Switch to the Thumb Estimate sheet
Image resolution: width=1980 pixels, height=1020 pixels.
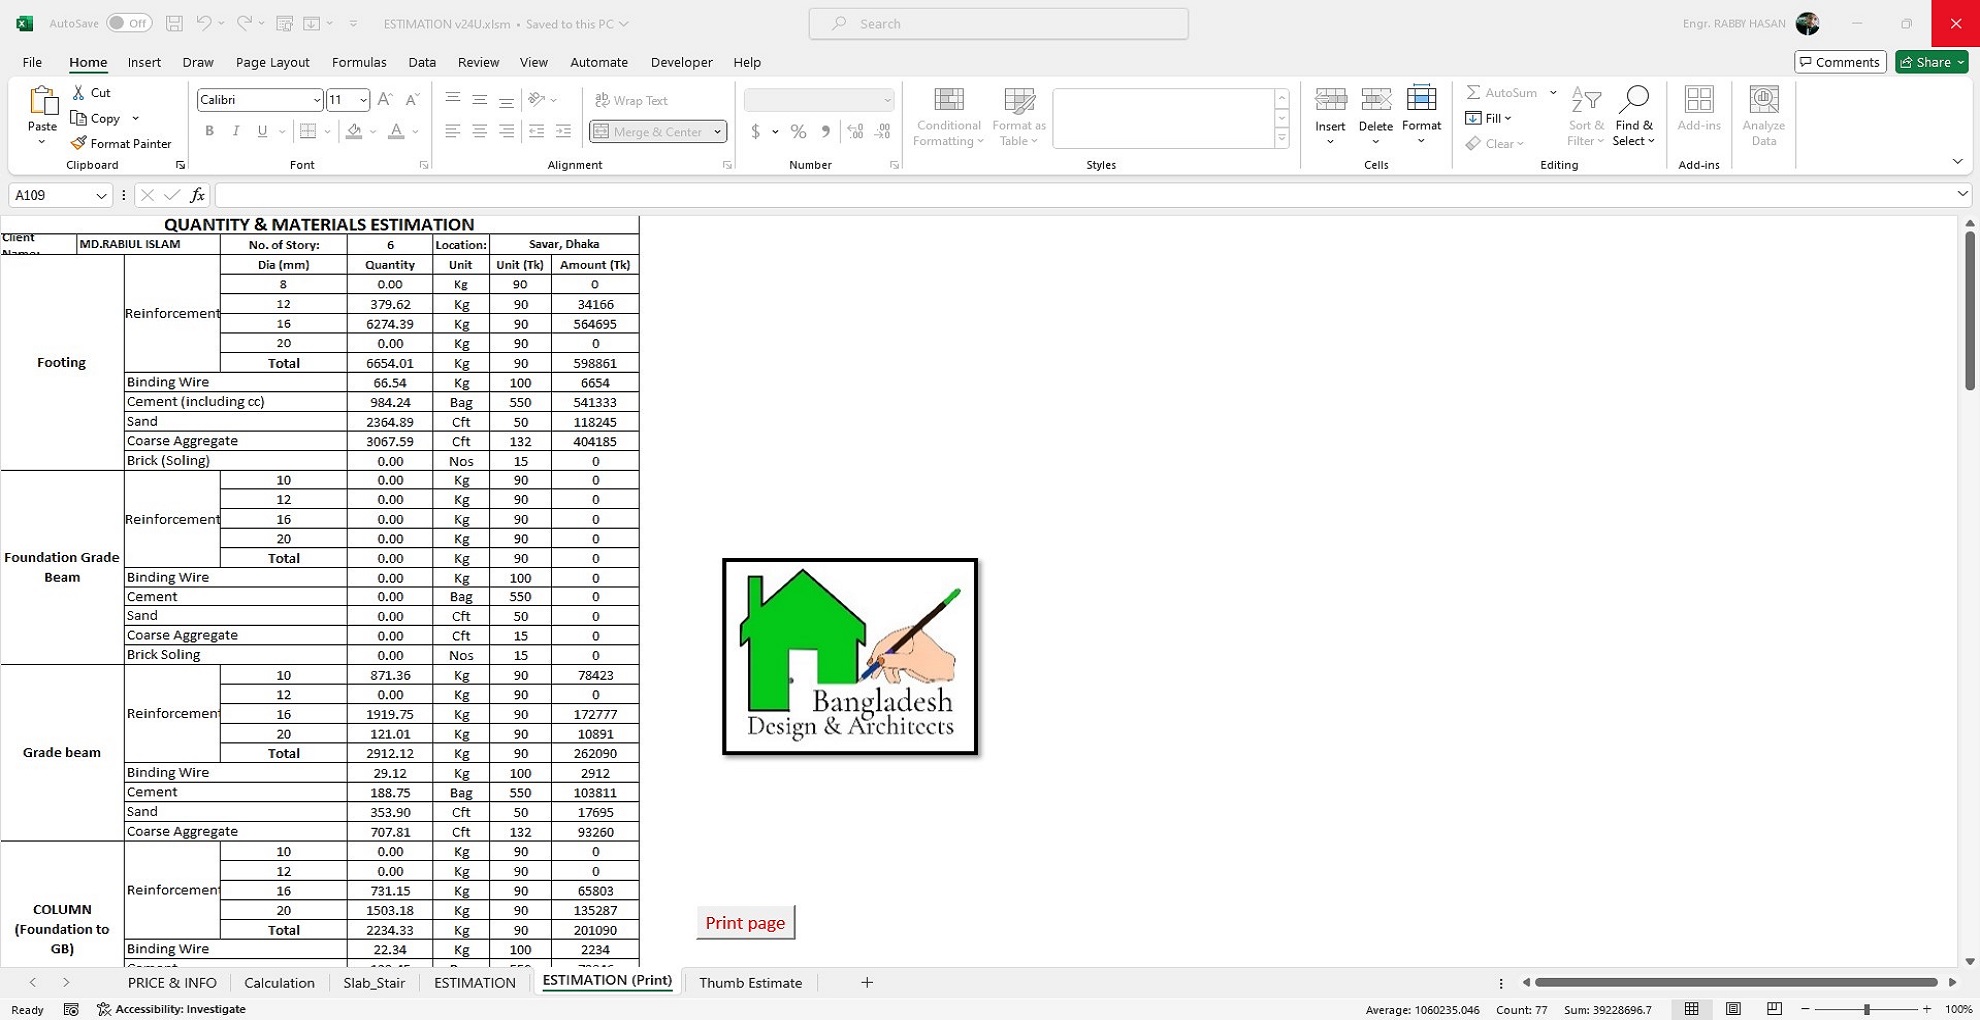[750, 983]
